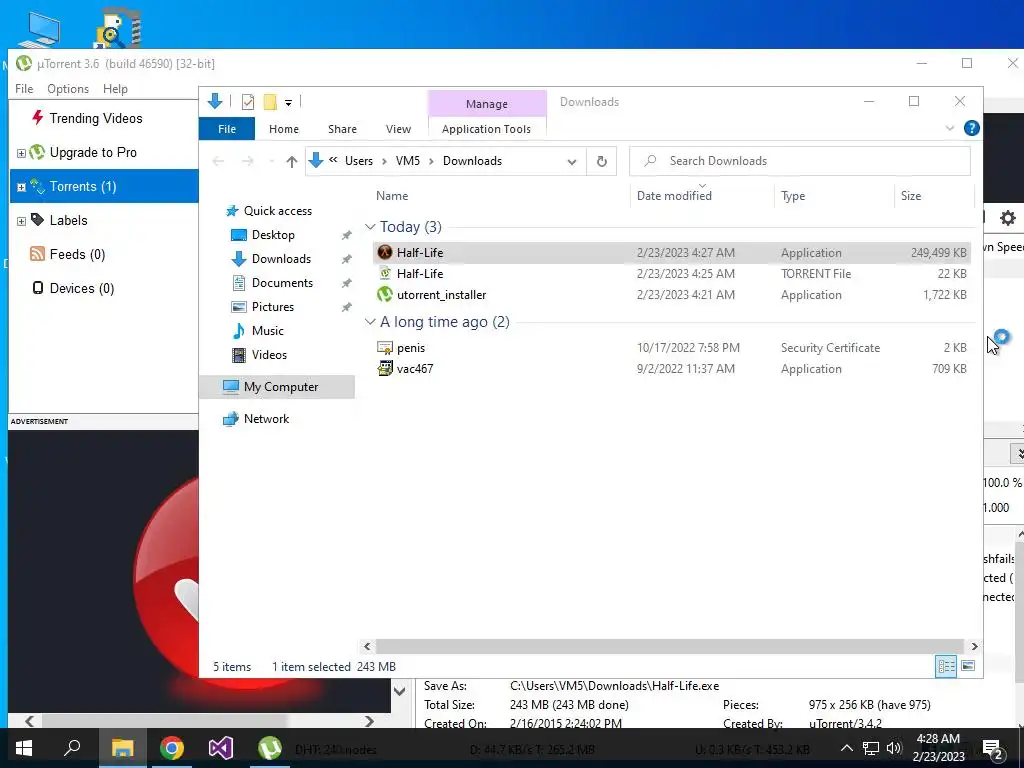This screenshot has width=1024, height=768.
Task: Open the uTorrent Help menu
Action: pos(115,89)
